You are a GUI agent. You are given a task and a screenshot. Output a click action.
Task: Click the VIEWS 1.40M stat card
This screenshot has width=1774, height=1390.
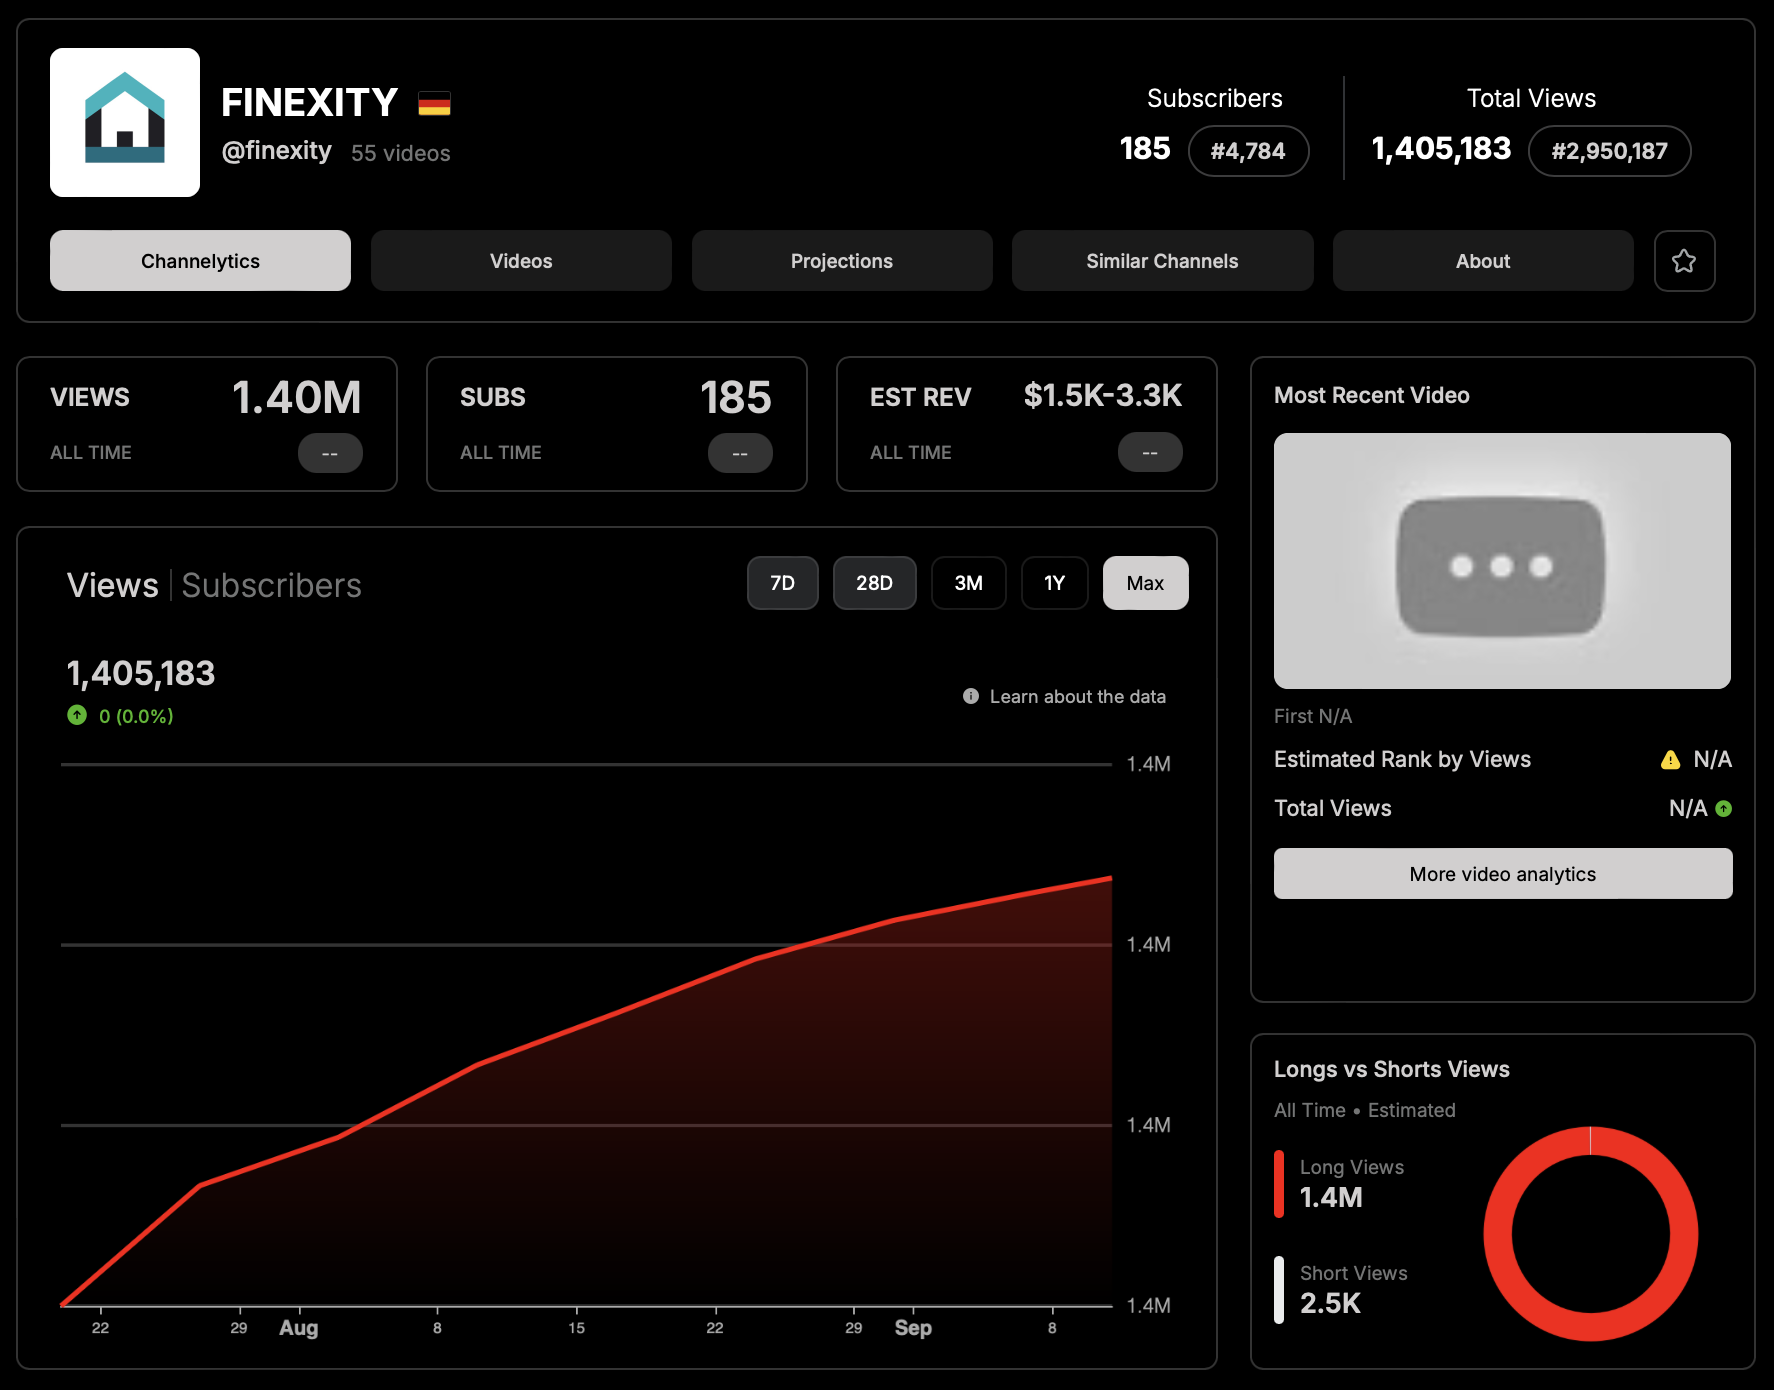(207, 424)
